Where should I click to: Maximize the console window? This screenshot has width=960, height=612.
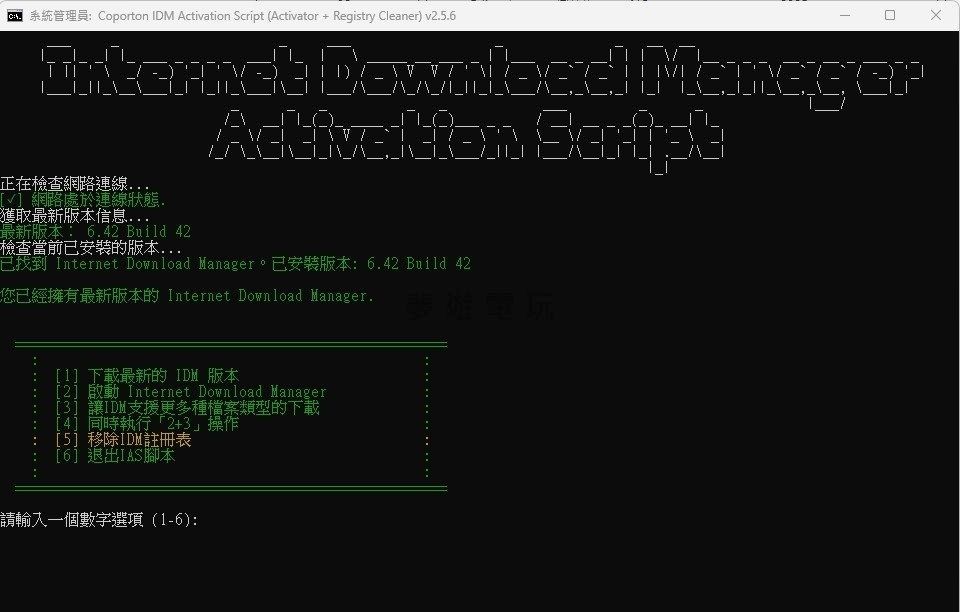890,15
